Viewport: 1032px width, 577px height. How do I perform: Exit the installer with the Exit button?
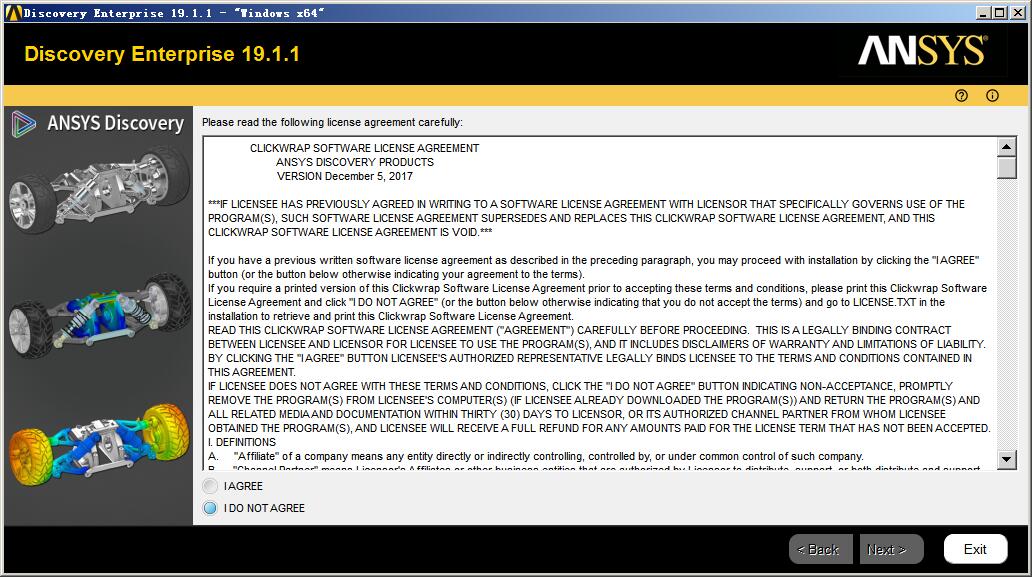pyautogui.click(x=975, y=549)
